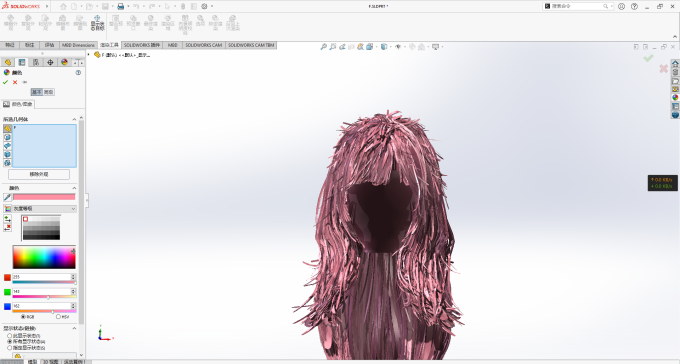Open the Home pane in right task pane

tap(675, 63)
